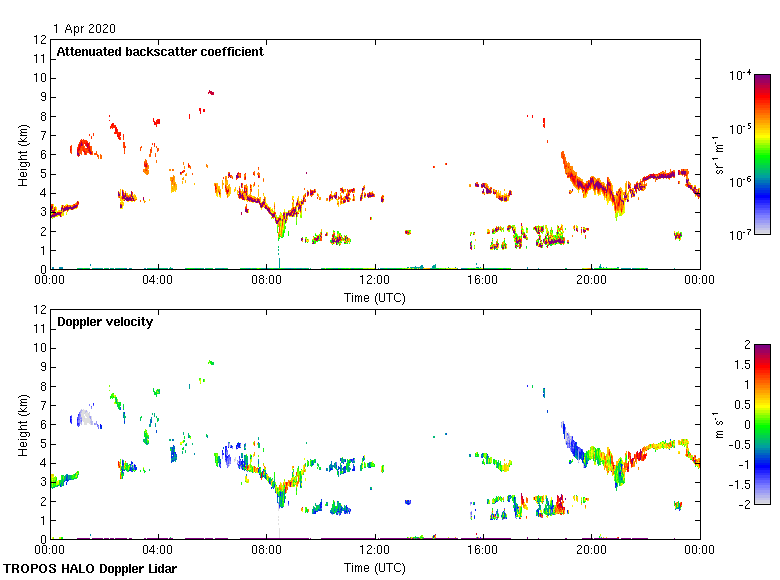The height and width of the screenshot is (580, 780).
Task: Click the 'Doppler velocity' panel title
Action: click(104, 322)
